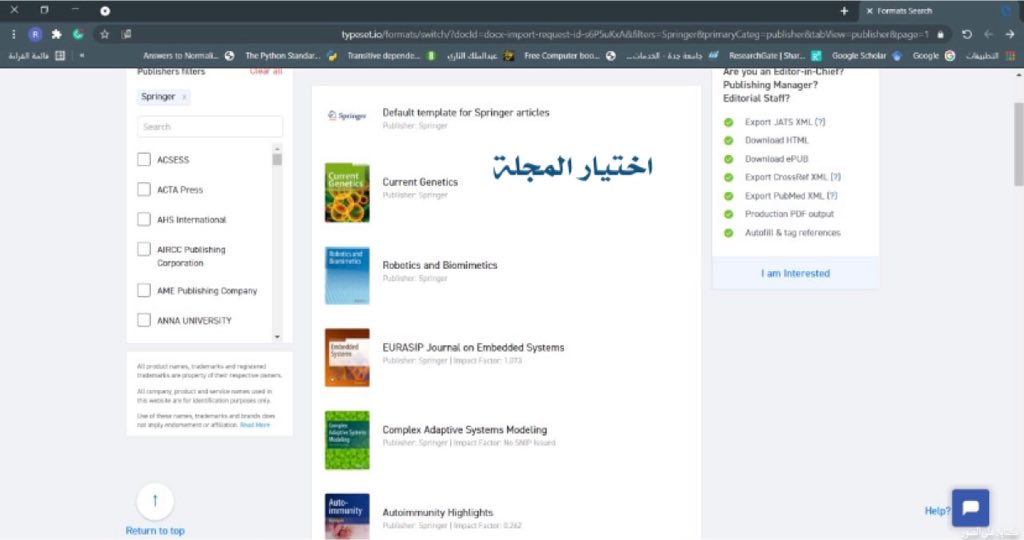Open the Google Scholar bookmark

[x=867, y=56]
